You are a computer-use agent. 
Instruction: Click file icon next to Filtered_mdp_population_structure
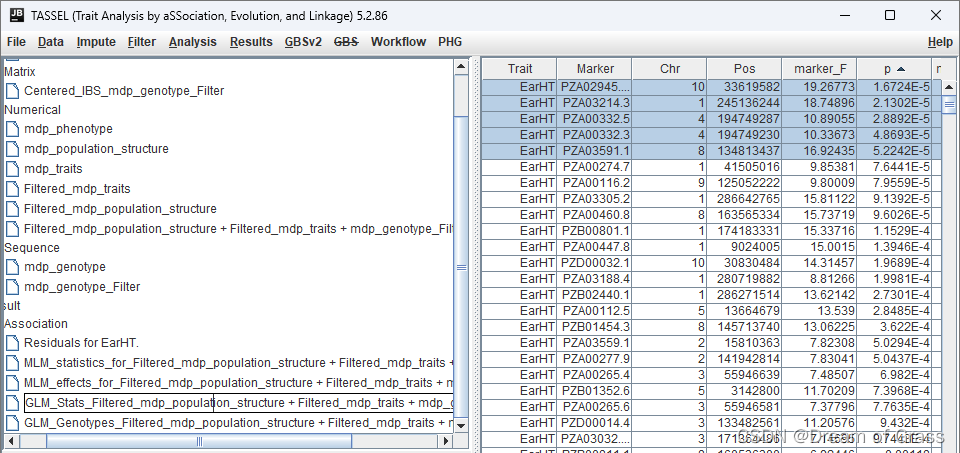pyautogui.click(x=12, y=209)
